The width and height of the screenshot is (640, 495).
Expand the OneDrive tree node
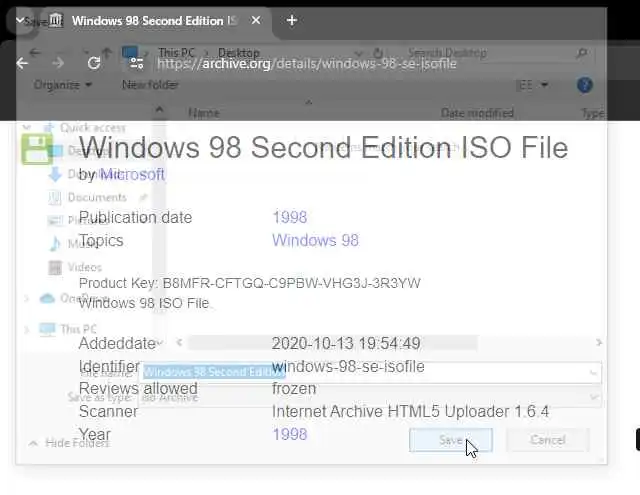(x=27, y=298)
